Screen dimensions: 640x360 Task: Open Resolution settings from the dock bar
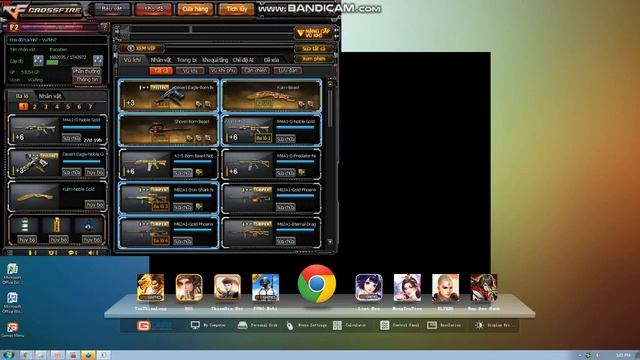444,325
